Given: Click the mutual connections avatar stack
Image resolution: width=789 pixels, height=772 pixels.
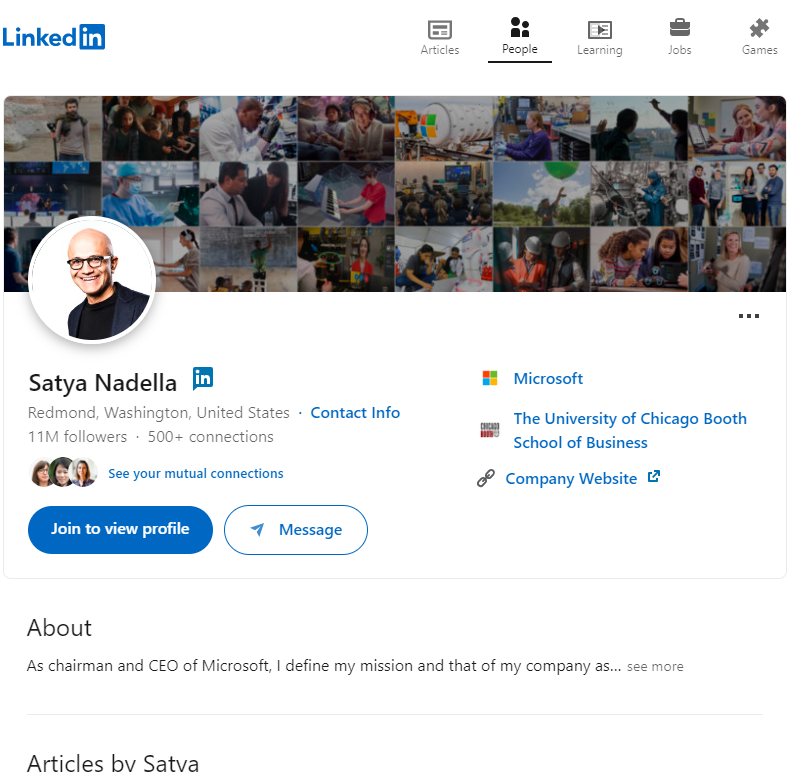Looking at the screenshot, I should point(63,473).
